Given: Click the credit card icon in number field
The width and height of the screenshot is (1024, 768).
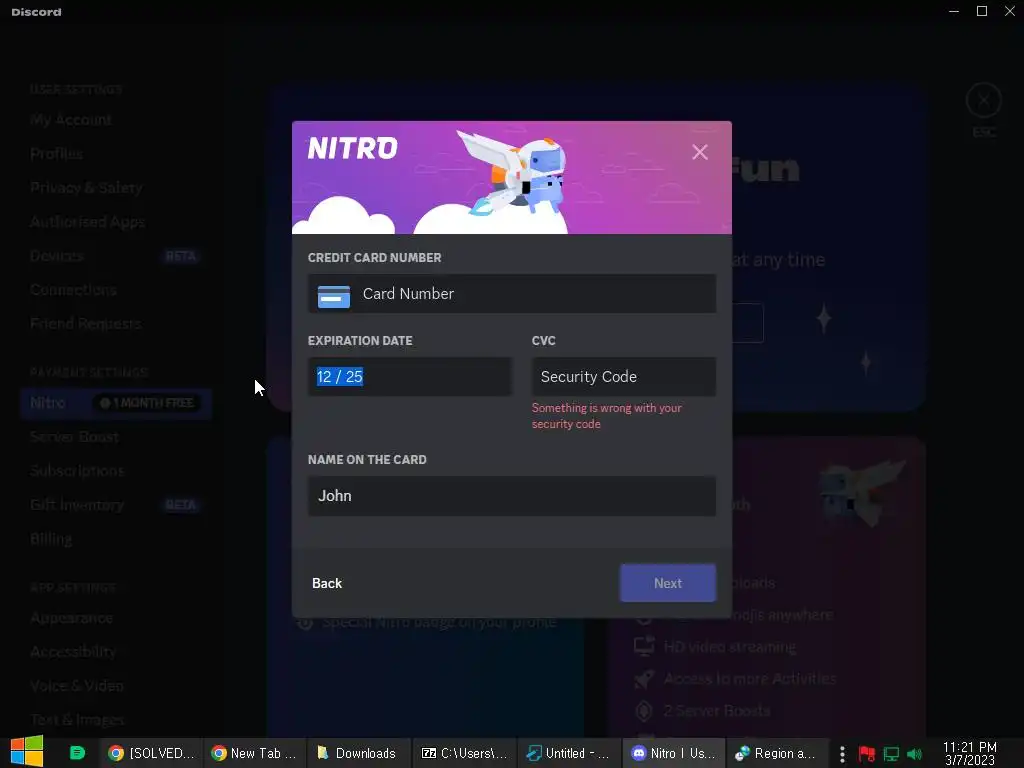Looking at the screenshot, I should [334, 296].
